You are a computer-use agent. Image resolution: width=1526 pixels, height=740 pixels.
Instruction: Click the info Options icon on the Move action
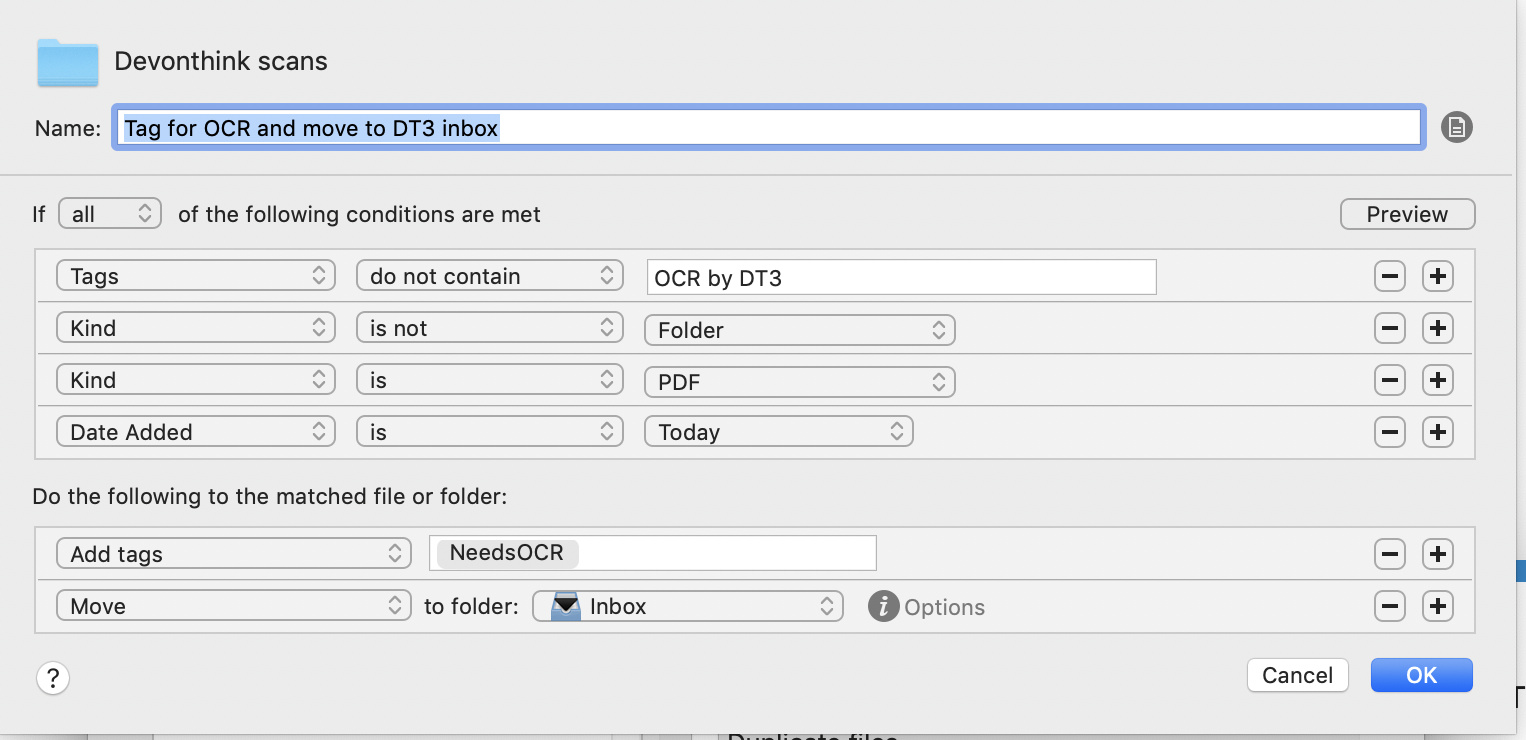tap(883, 606)
